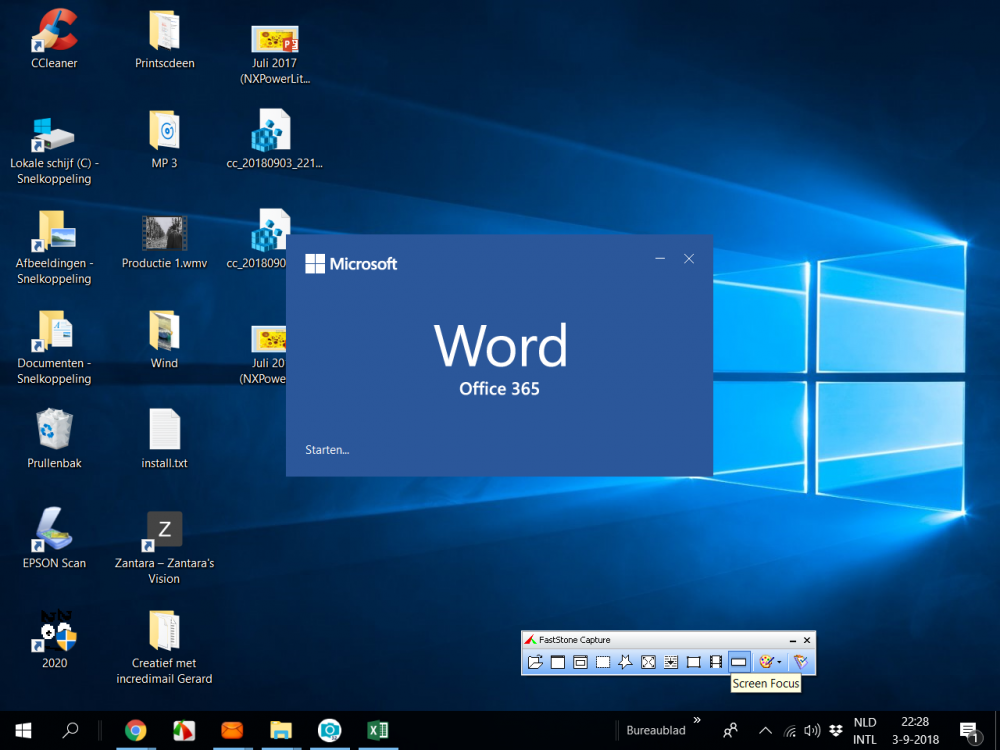Choose Capture Rectangular Region tool
This screenshot has width=1000, height=750.
pos(603,662)
